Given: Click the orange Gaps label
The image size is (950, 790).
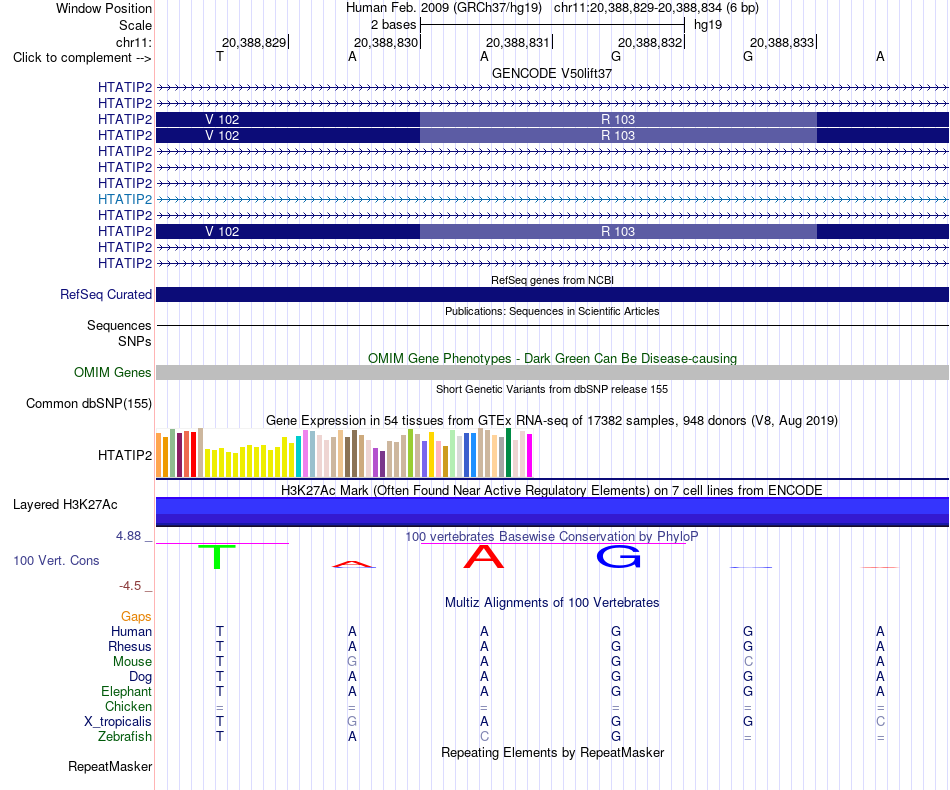Looking at the screenshot, I should point(136,616).
